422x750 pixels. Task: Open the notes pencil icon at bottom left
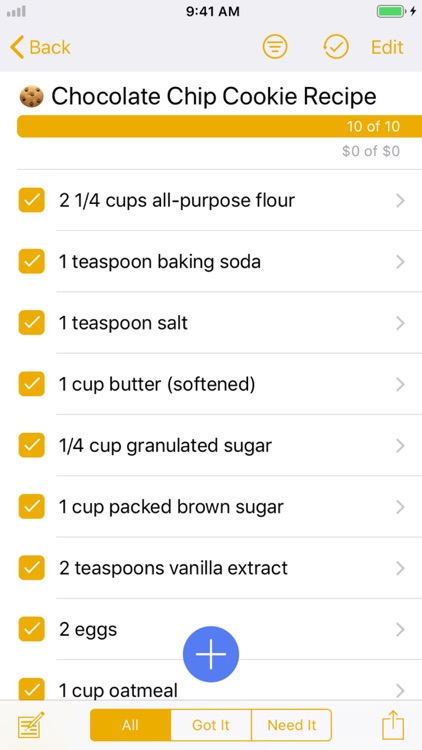[31, 725]
